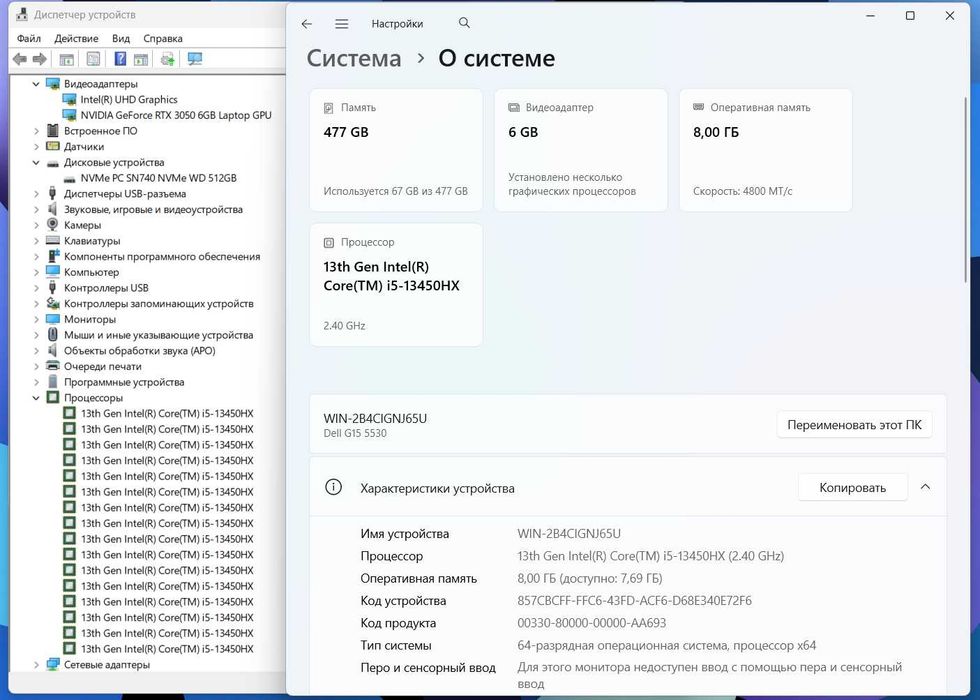Collapse the Видеоадаптеры tree node
The width and height of the screenshot is (980, 700).
36,84
